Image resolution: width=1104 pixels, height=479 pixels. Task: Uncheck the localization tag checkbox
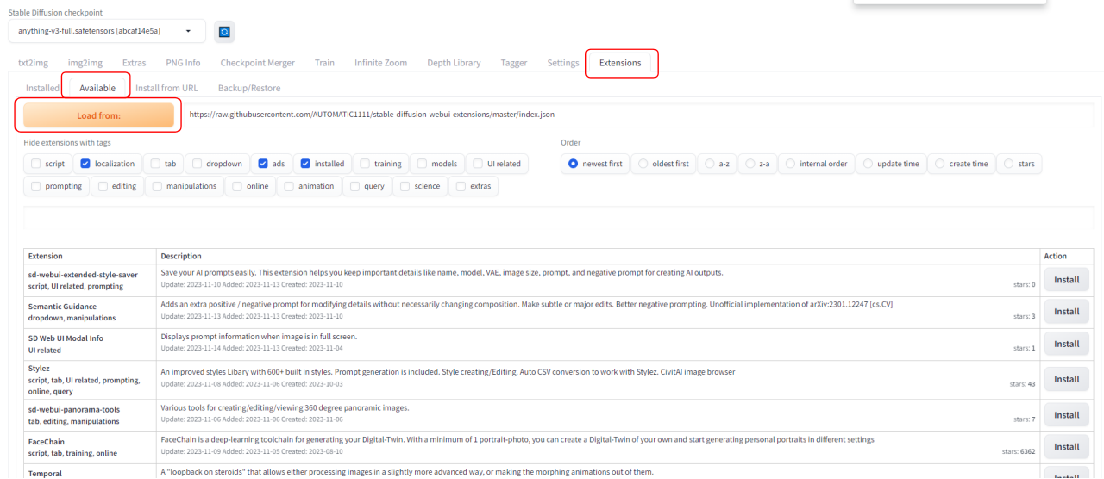[x=86, y=163]
